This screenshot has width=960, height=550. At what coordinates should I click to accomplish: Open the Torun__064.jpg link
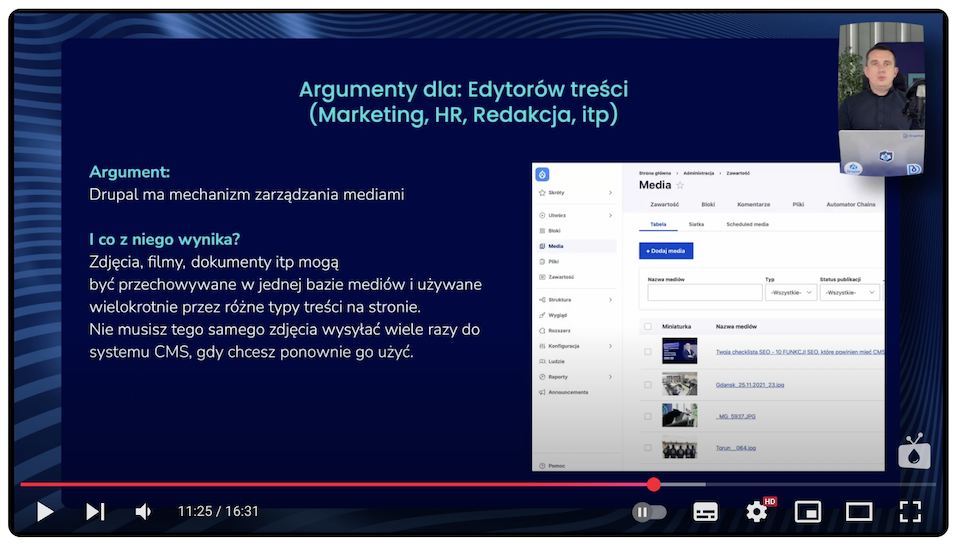[736, 448]
